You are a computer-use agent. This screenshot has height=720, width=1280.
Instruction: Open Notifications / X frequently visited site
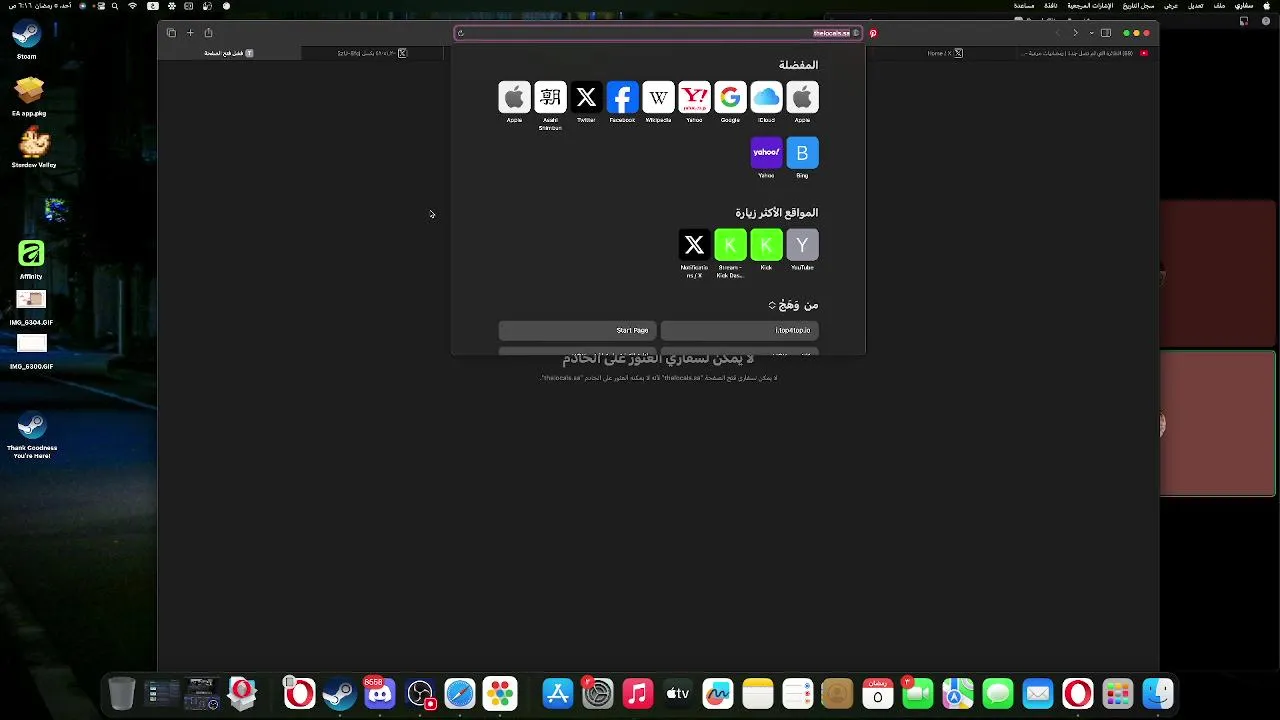click(694, 245)
